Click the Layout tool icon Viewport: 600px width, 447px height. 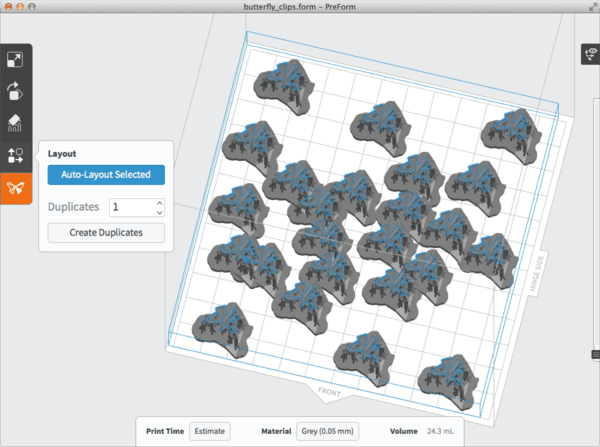click(15, 155)
